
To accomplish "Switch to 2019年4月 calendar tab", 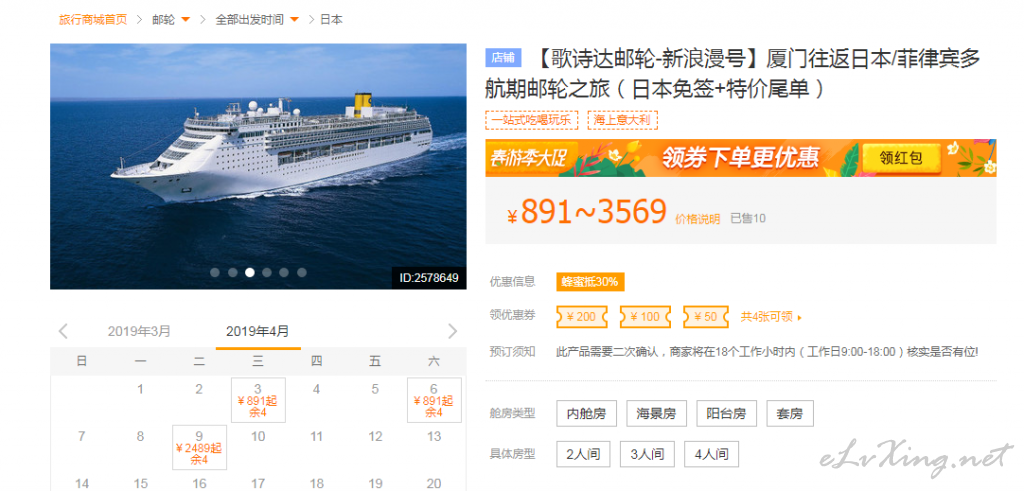I will click(257, 331).
